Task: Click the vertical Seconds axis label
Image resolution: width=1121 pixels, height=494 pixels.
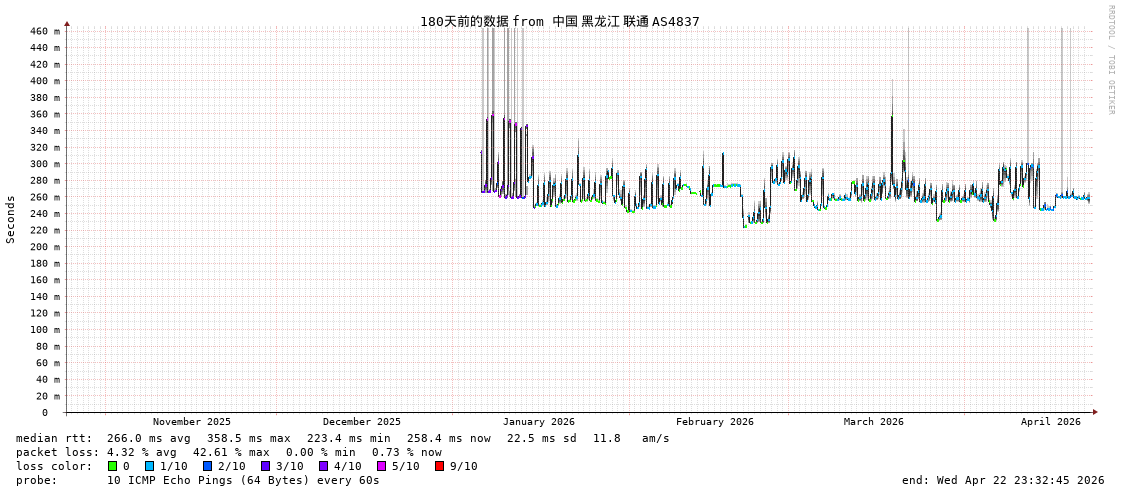Action: (11, 219)
